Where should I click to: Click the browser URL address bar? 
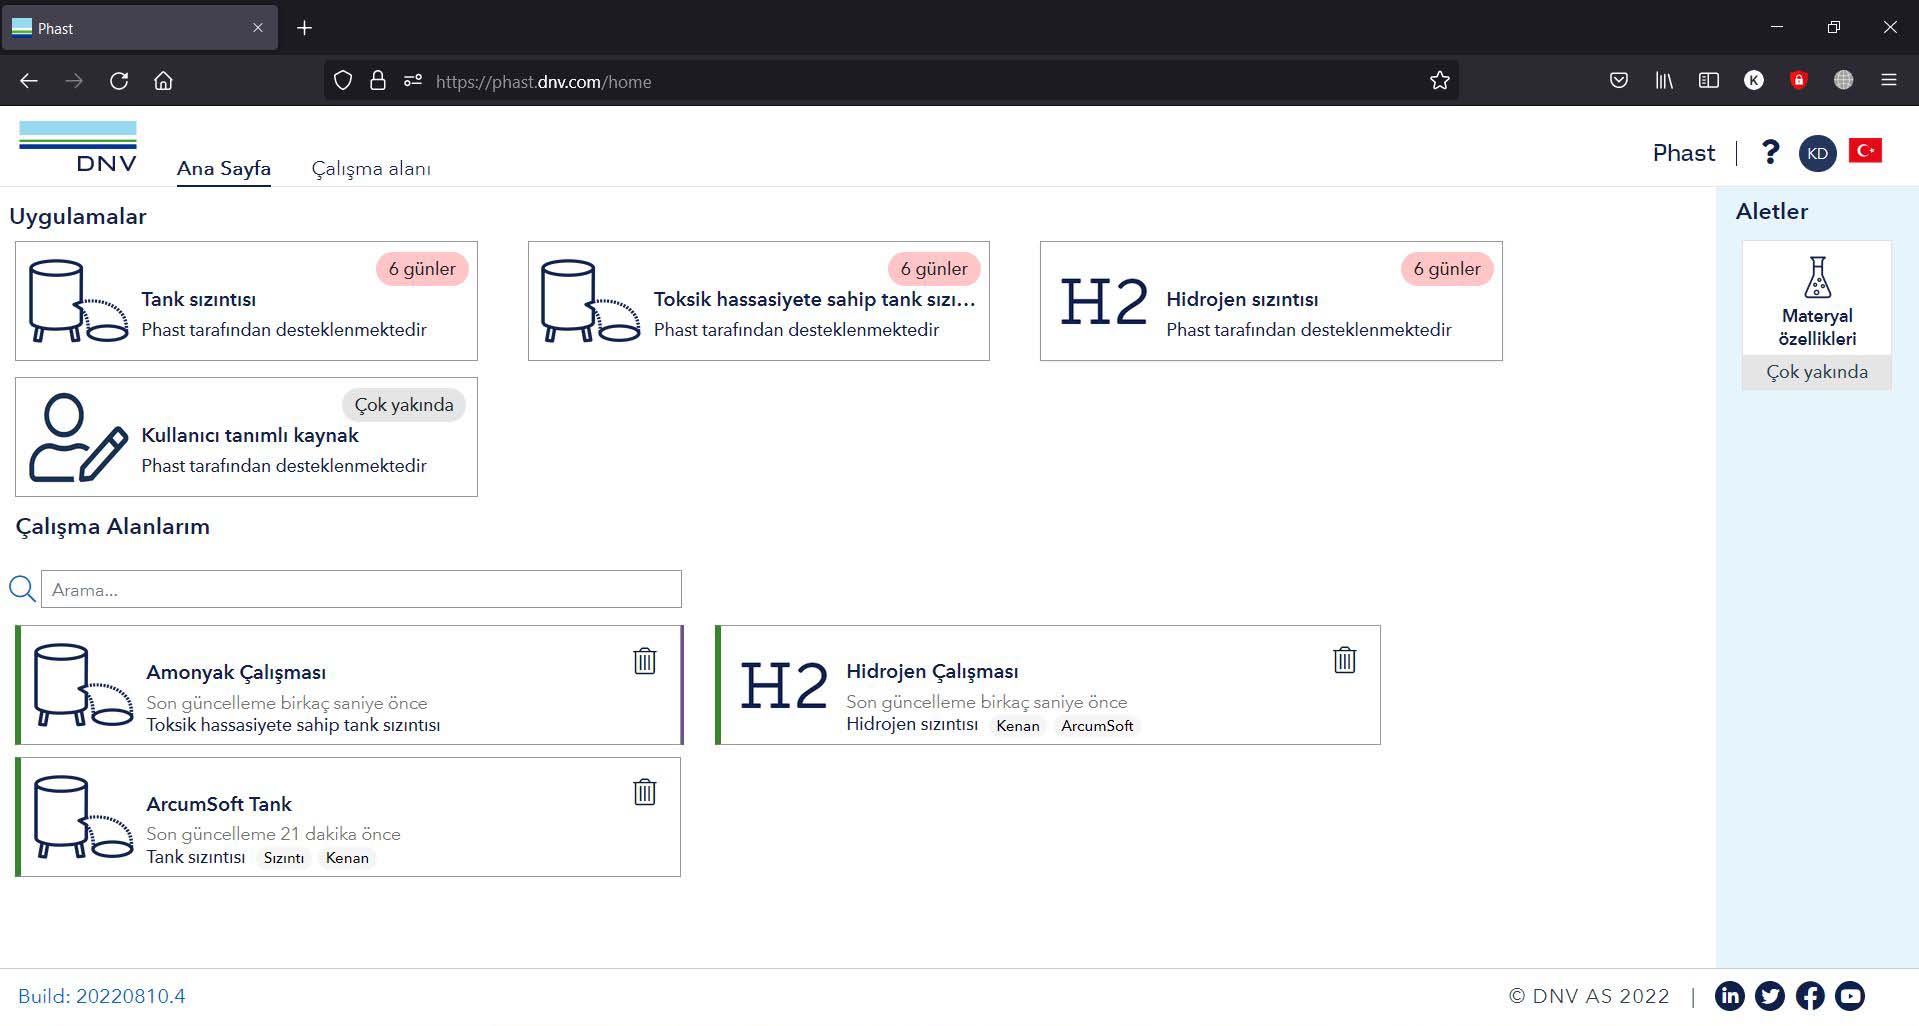tap(890, 81)
